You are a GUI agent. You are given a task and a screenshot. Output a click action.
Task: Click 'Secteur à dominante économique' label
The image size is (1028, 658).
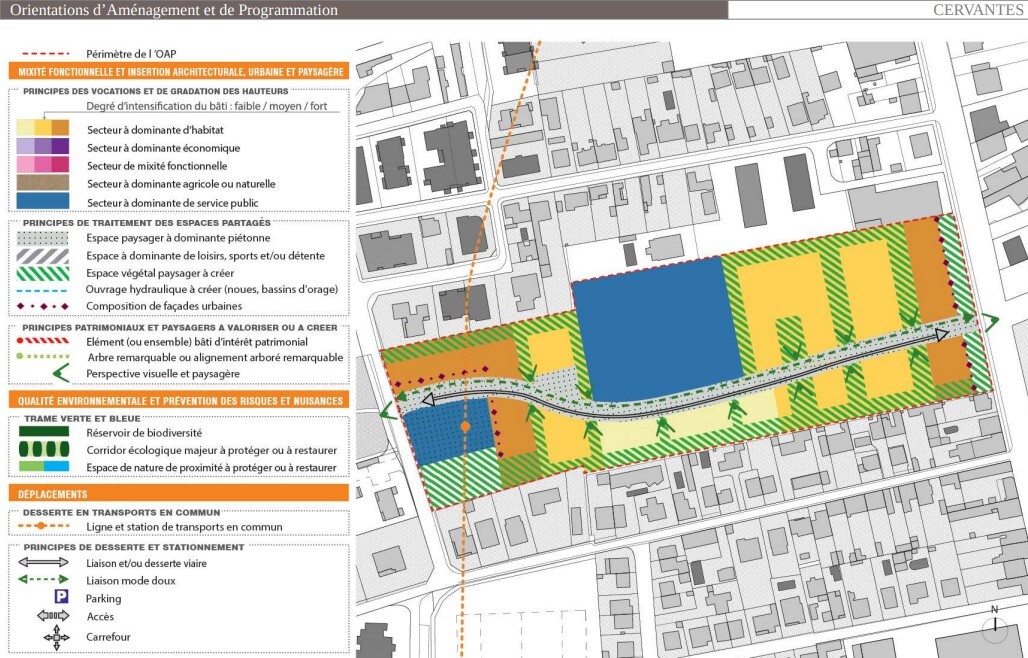[163, 148]
